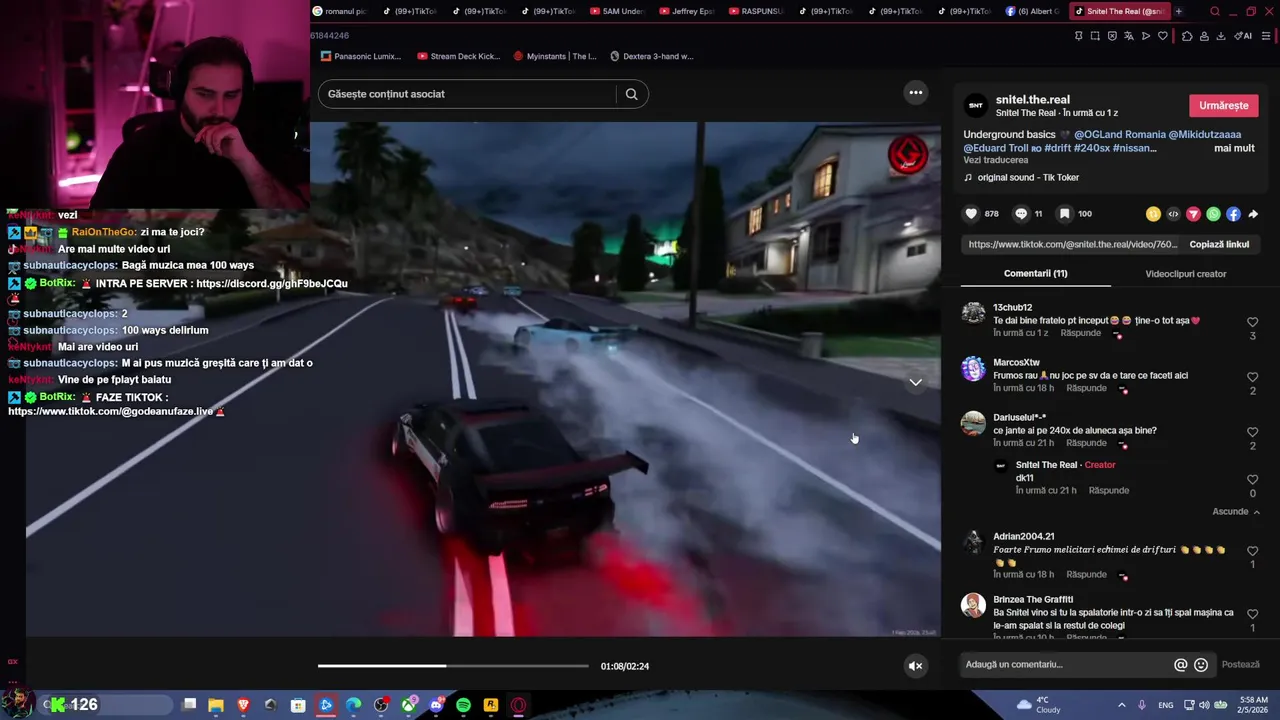Image resolution: width=1280 pixels, height=720 pixels.
Task: Send to friends using the red paper-plane icon
Action: pyautogui.click(x=1193, y=214)
